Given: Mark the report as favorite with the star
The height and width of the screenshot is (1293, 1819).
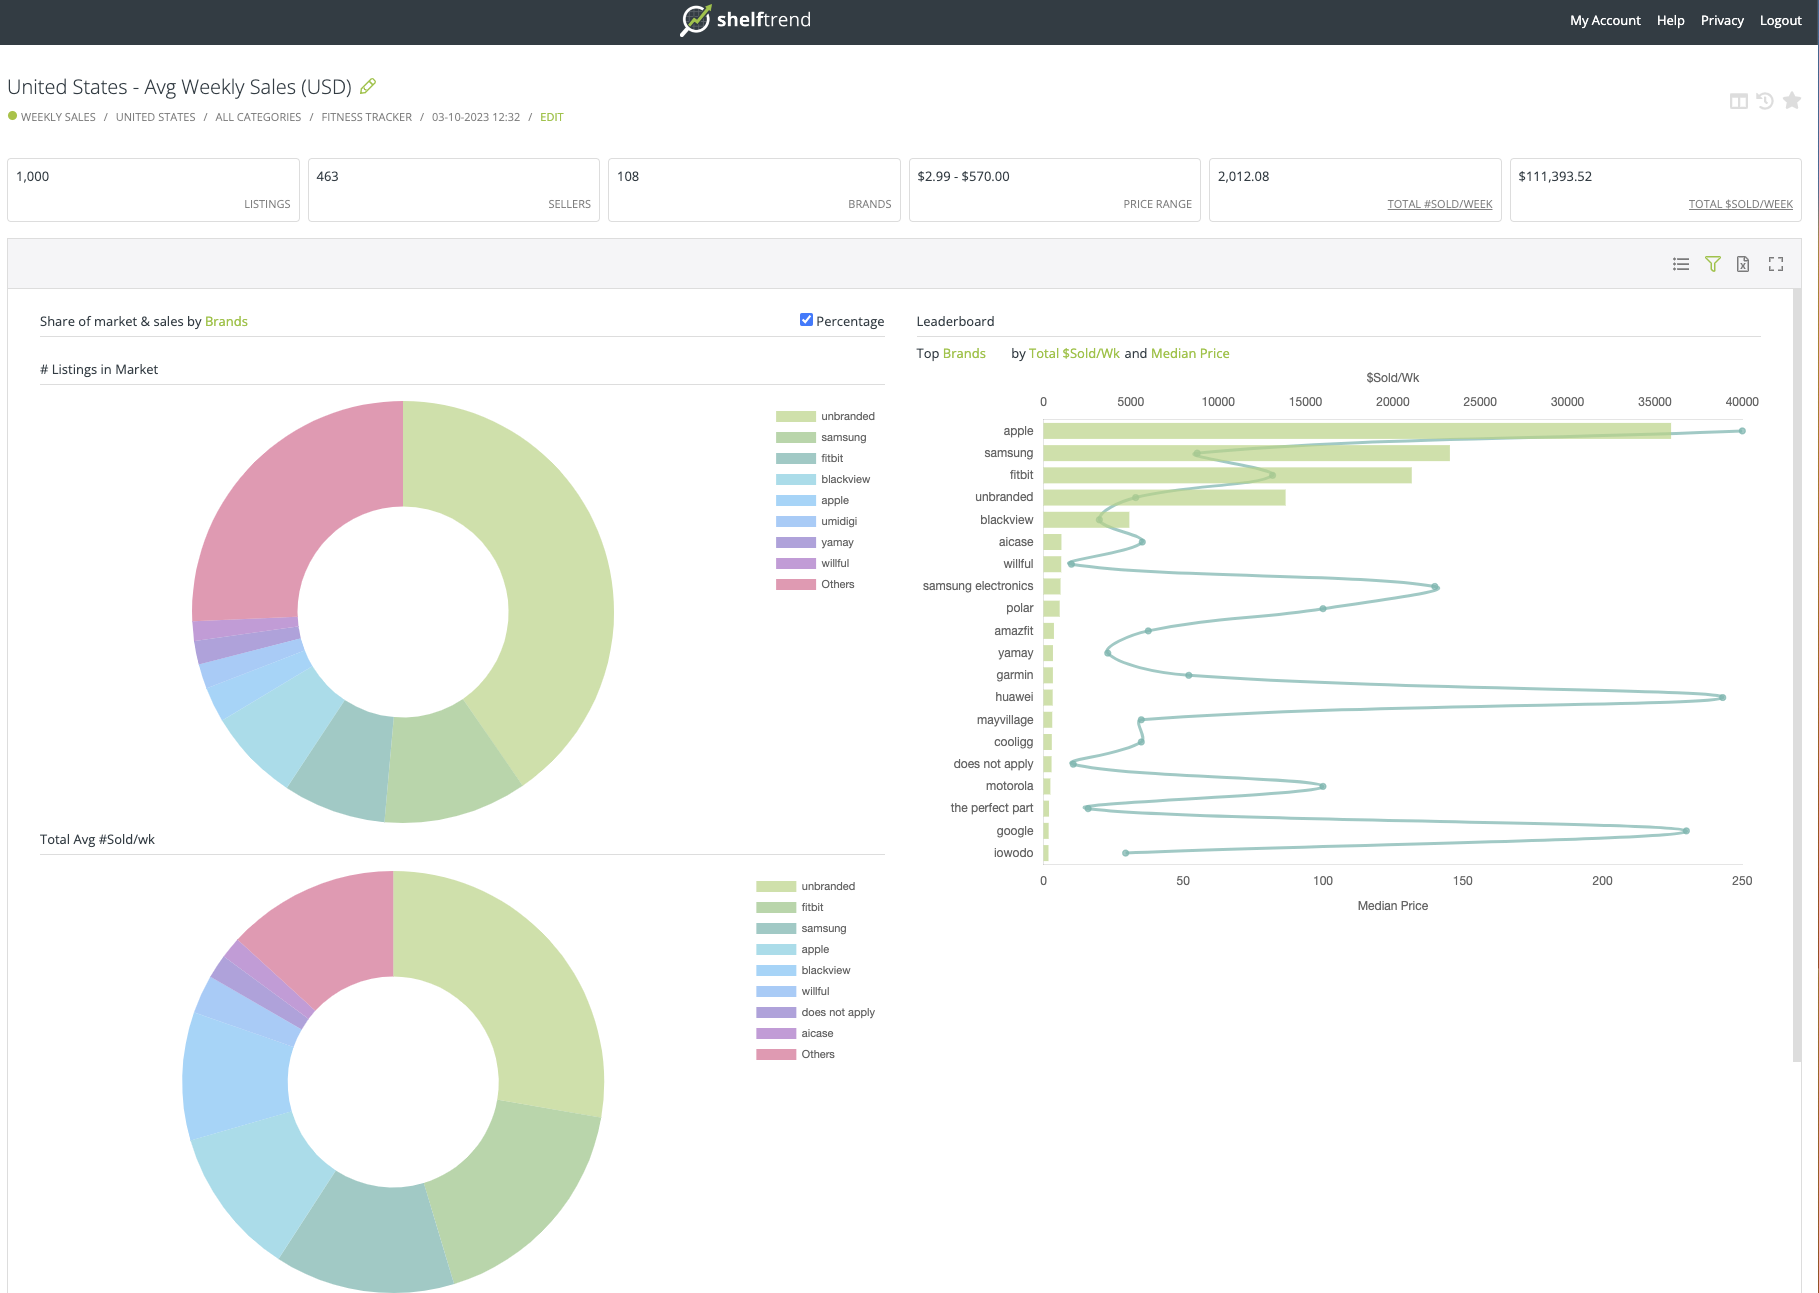Looking at the screenshot, I should pos(1792,100).
